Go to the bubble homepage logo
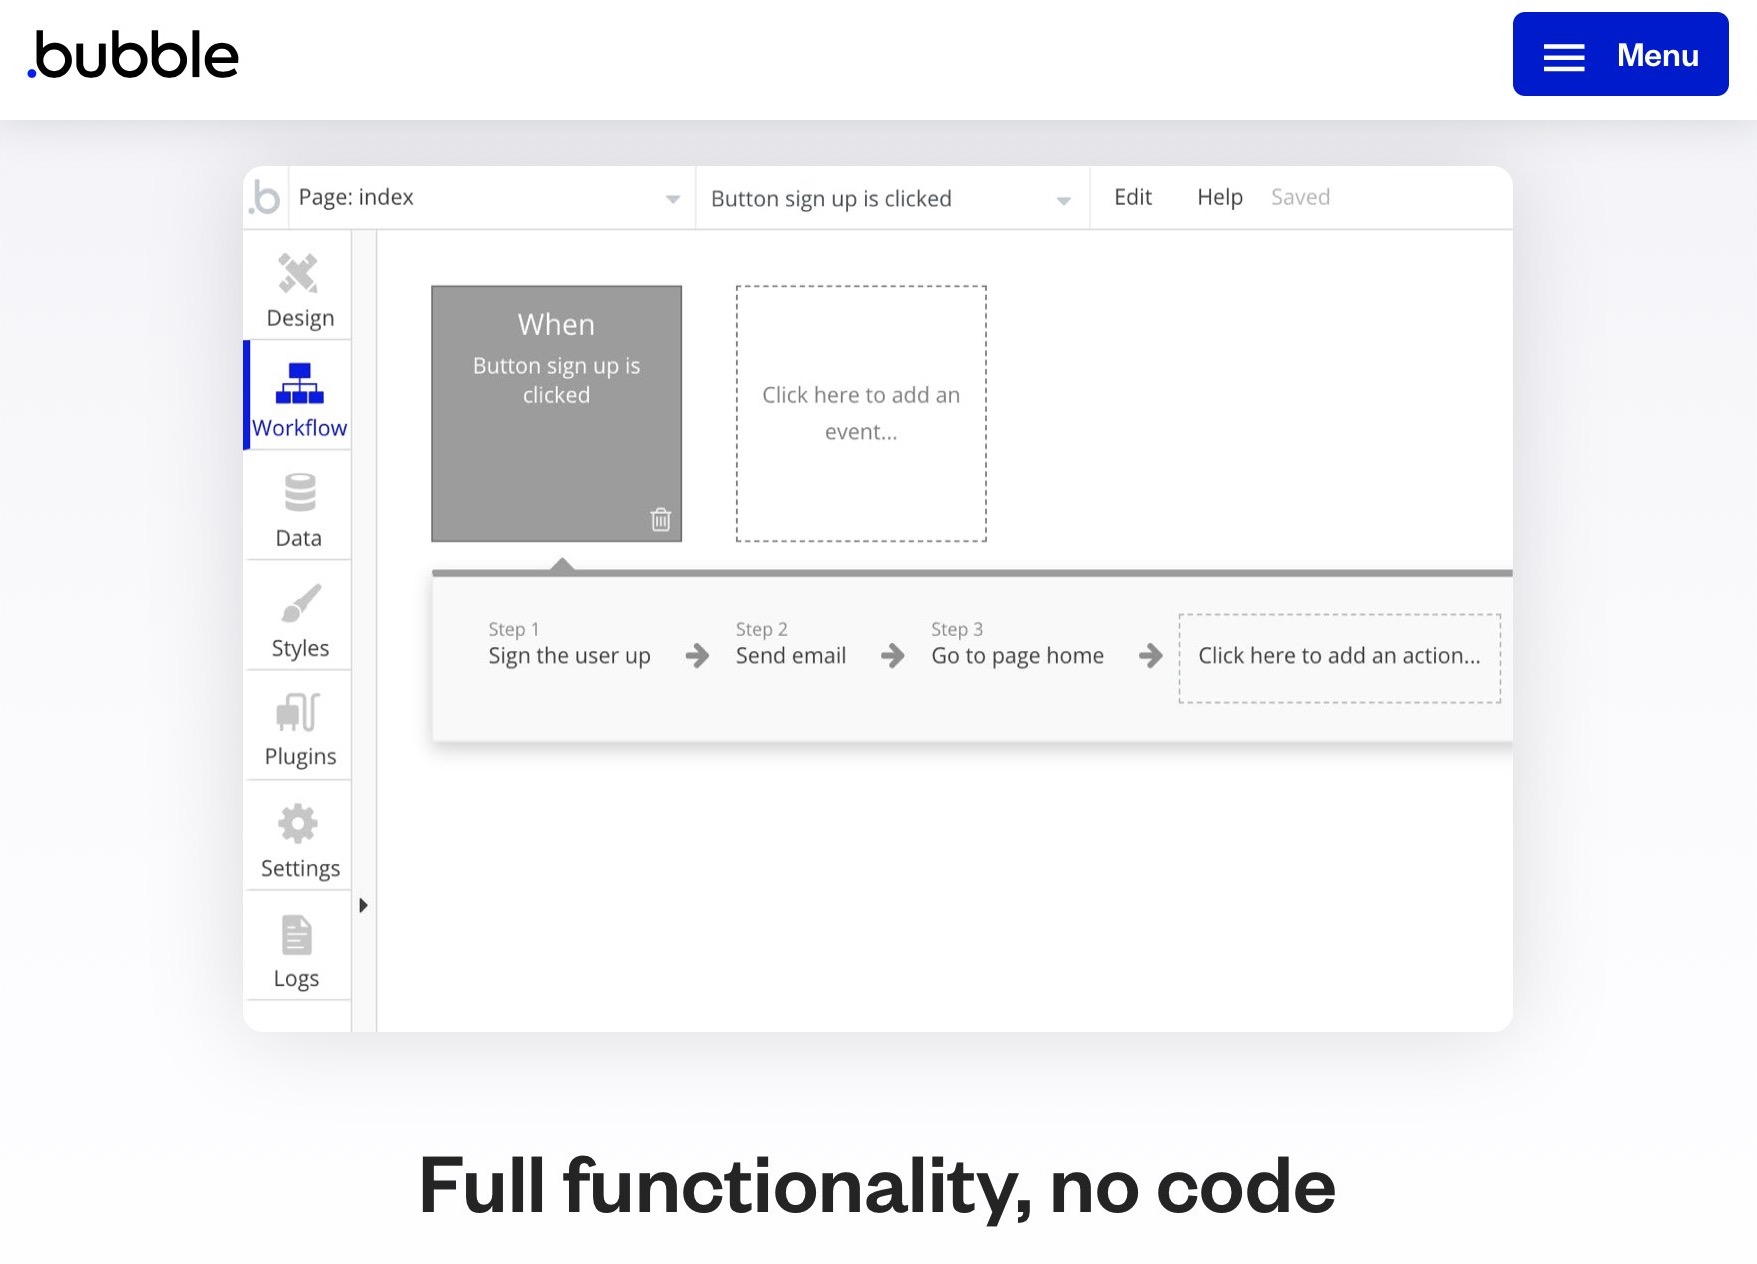 click(x=134, y=55)
